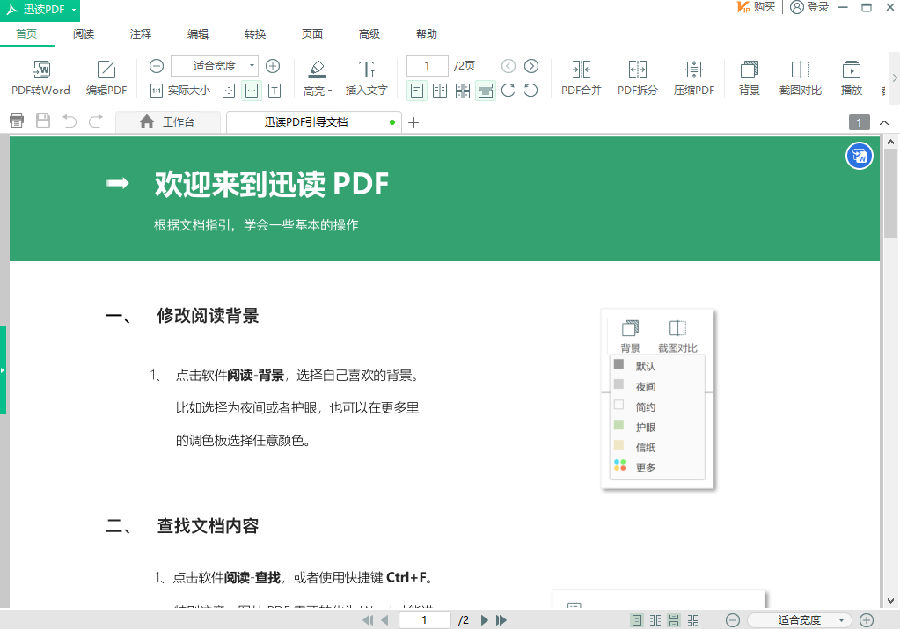Open the 注释 ribbon tab
Image resolution: width=900 pixels, height=629 pixels.
[x=140, y=34]
